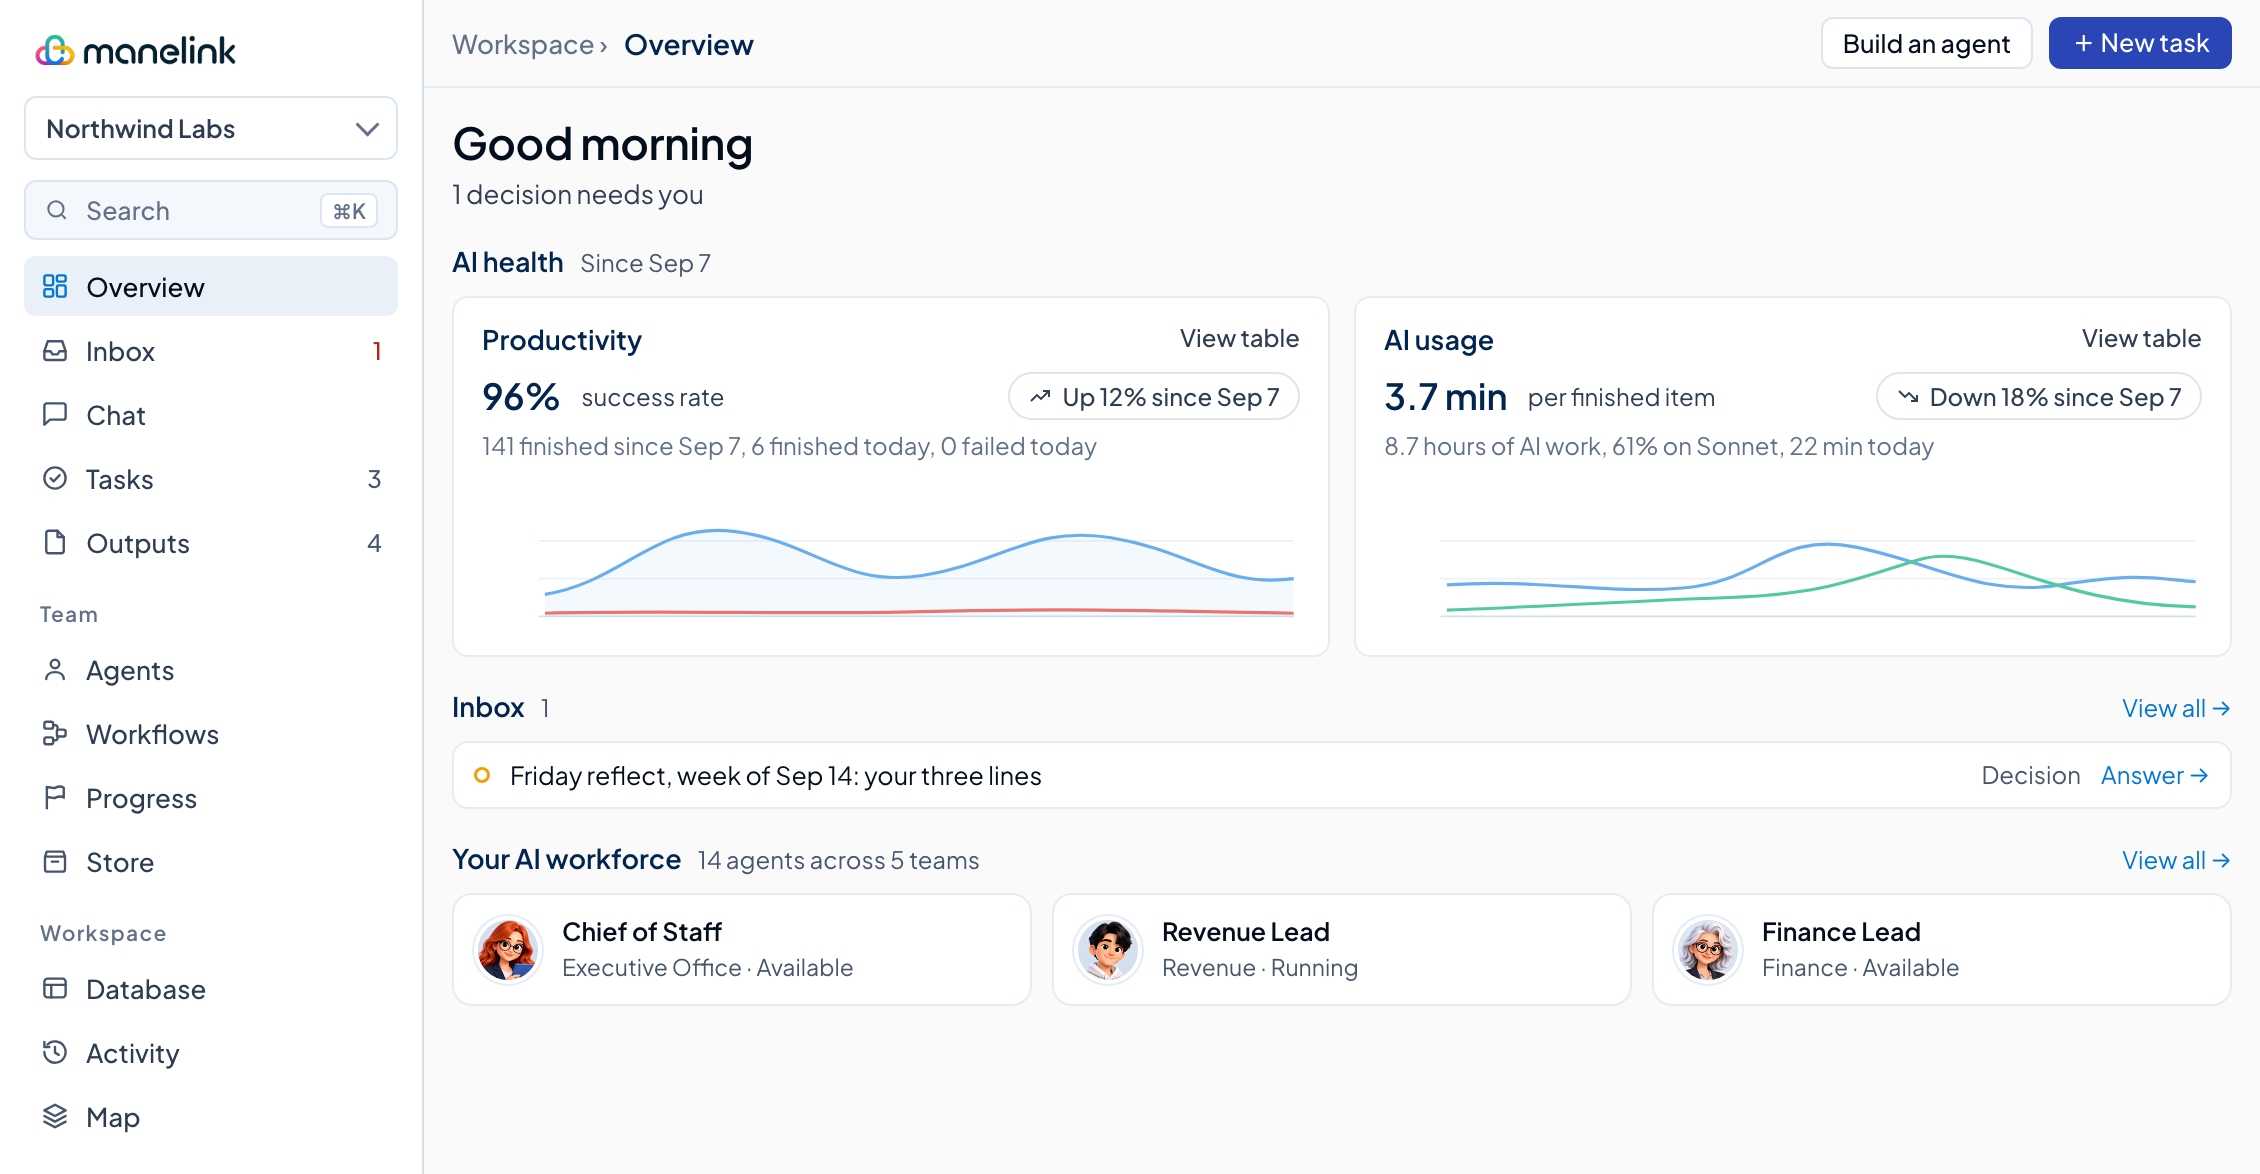Screen dimensions: 2260x1174
Task: Click '1 decision needs you' text
Action: click(578, 195)
